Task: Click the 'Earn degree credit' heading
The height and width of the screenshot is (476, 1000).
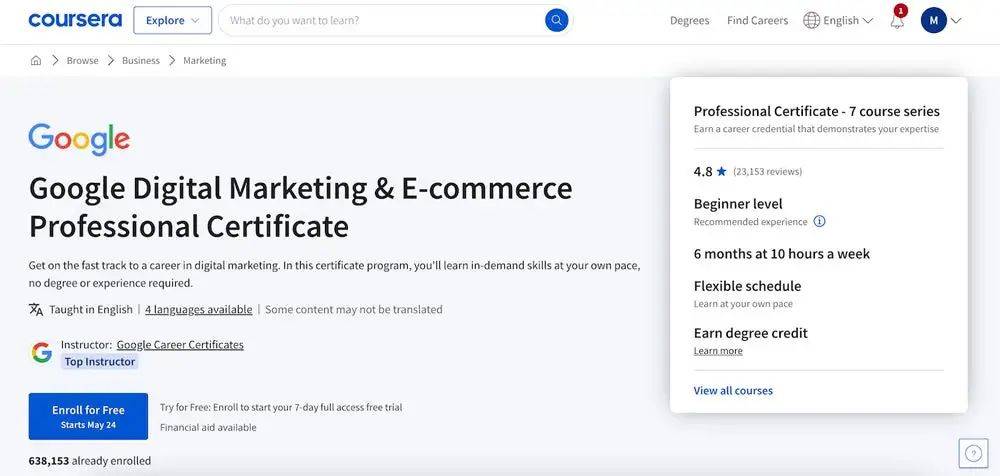Action: click(751, 333)
